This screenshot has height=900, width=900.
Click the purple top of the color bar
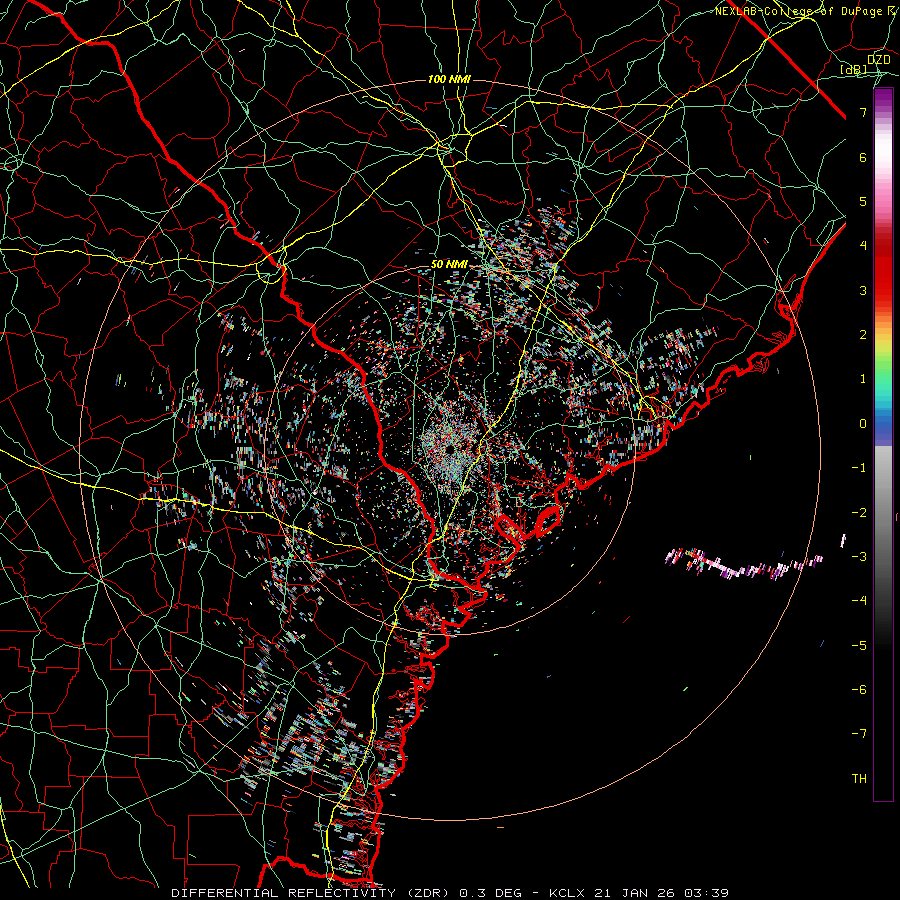(x=883, y=98)
